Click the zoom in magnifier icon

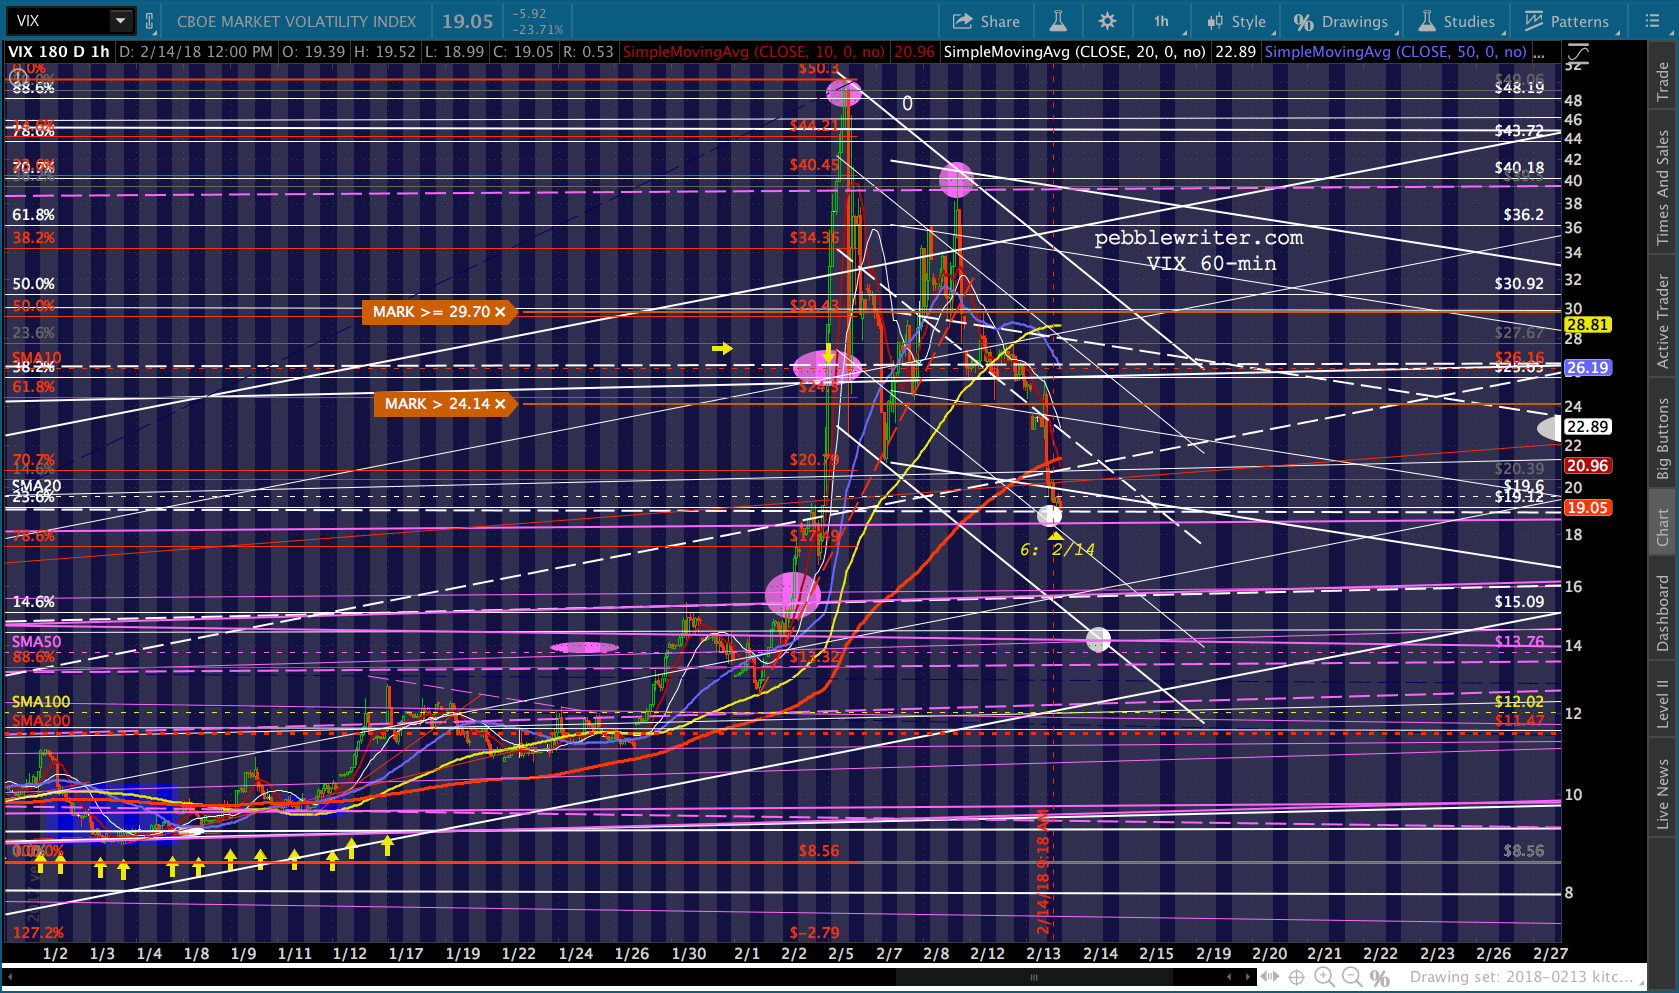tap(1324, 977)
